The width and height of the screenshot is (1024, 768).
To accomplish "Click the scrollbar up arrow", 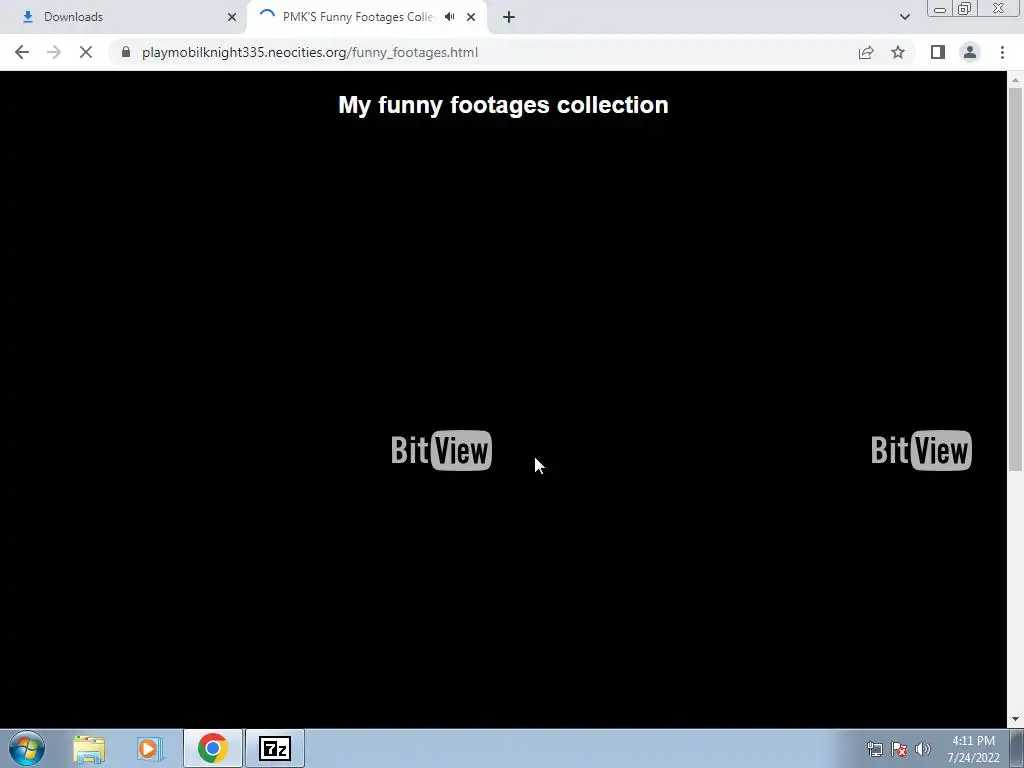I will (x=1015, y=80).
